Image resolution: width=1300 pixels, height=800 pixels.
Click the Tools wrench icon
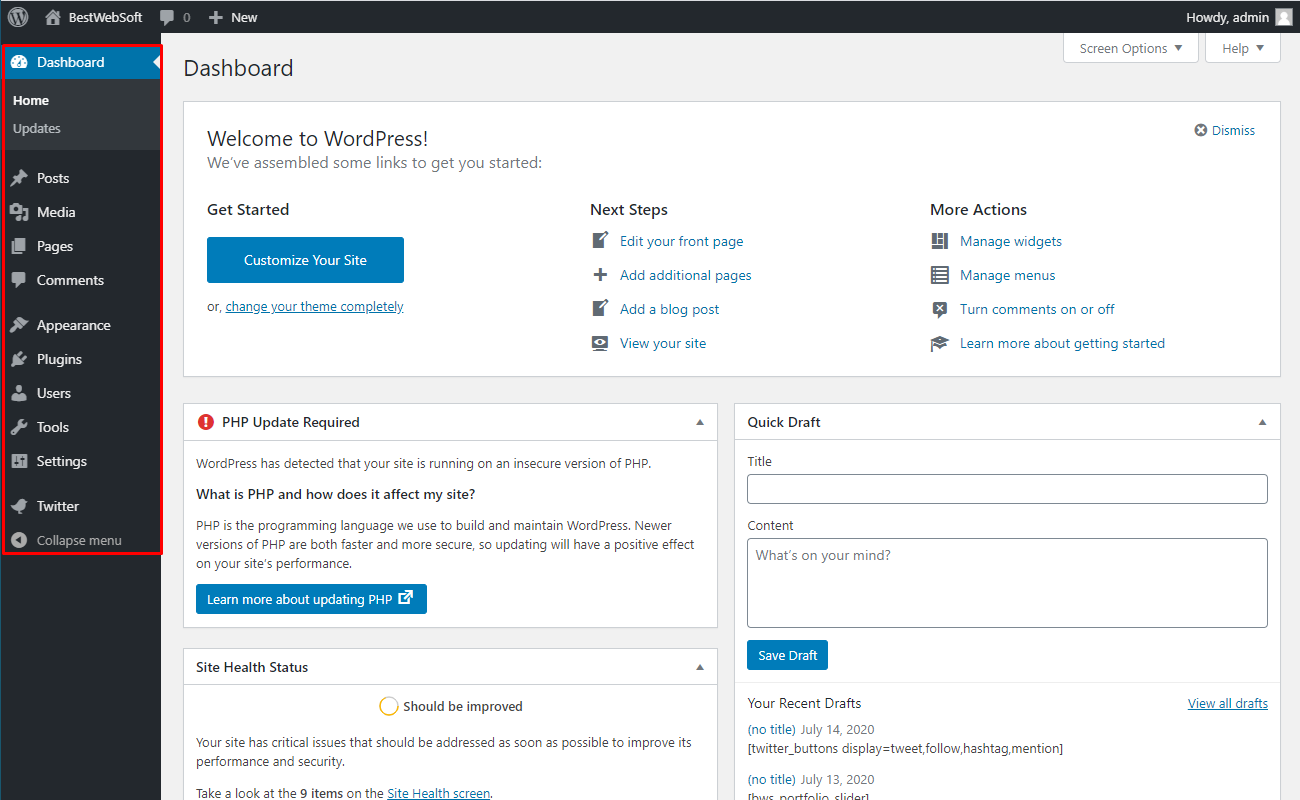coord(18,427)
